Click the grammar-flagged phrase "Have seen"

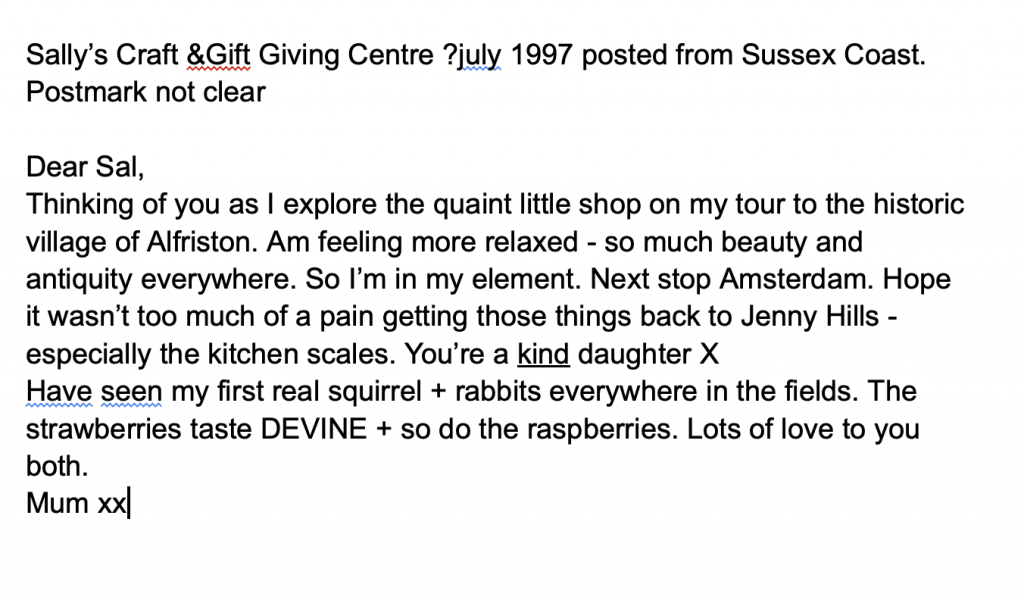coord(94,392)
